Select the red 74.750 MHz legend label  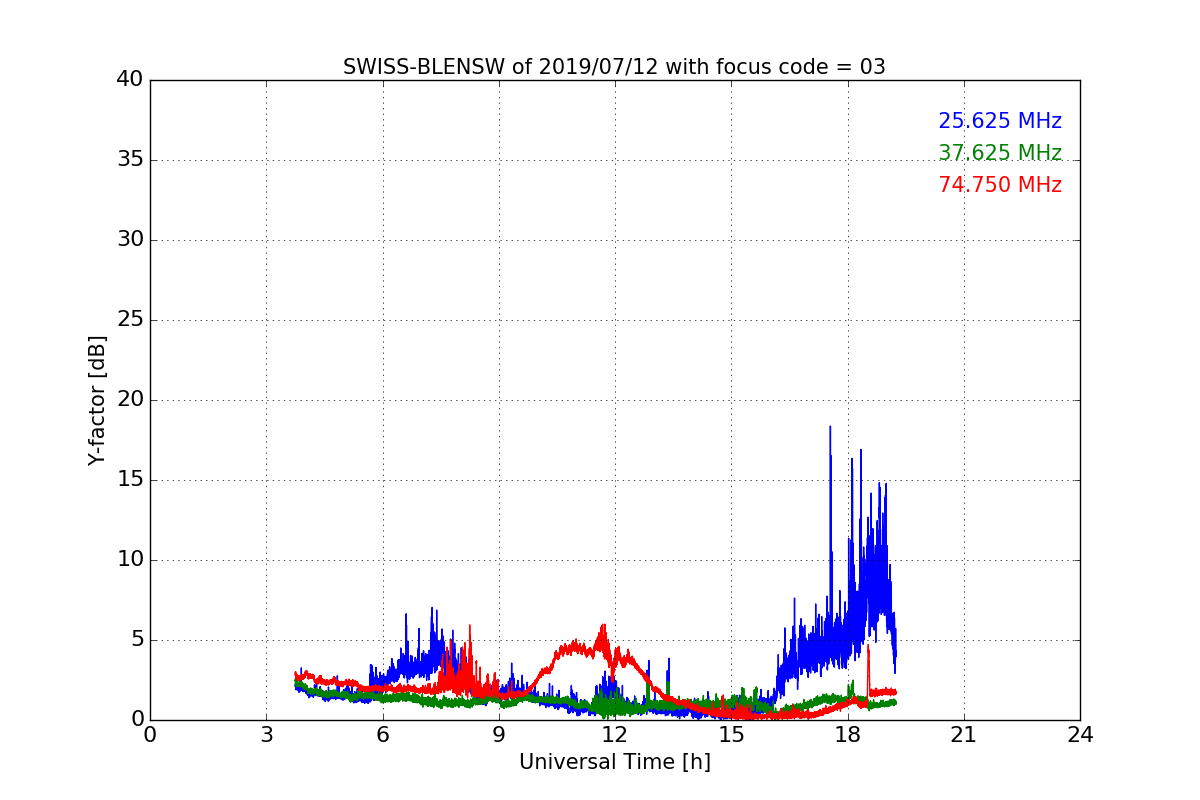click(x=1000, y=185)
